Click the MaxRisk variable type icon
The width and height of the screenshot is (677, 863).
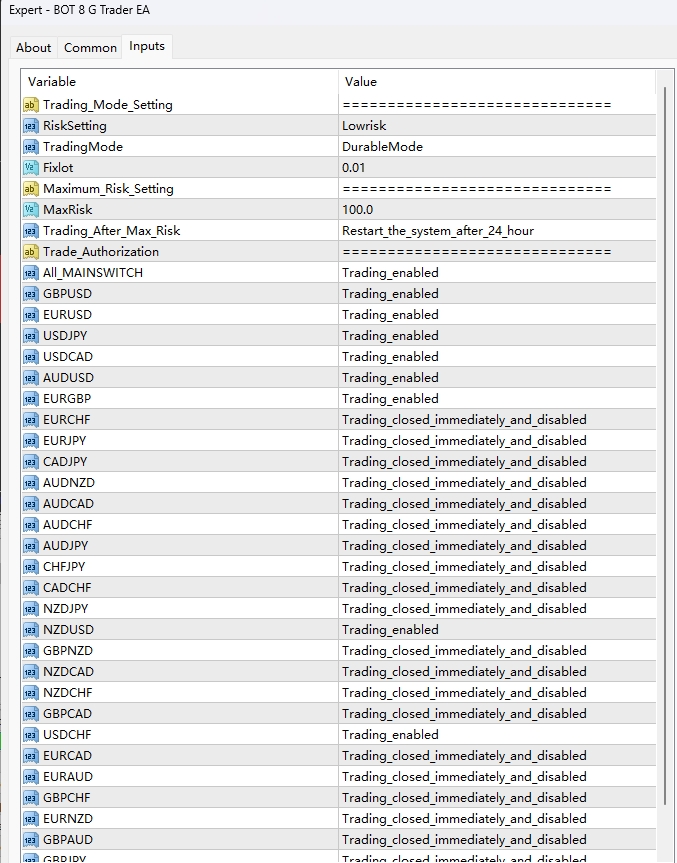click(30, 210)
